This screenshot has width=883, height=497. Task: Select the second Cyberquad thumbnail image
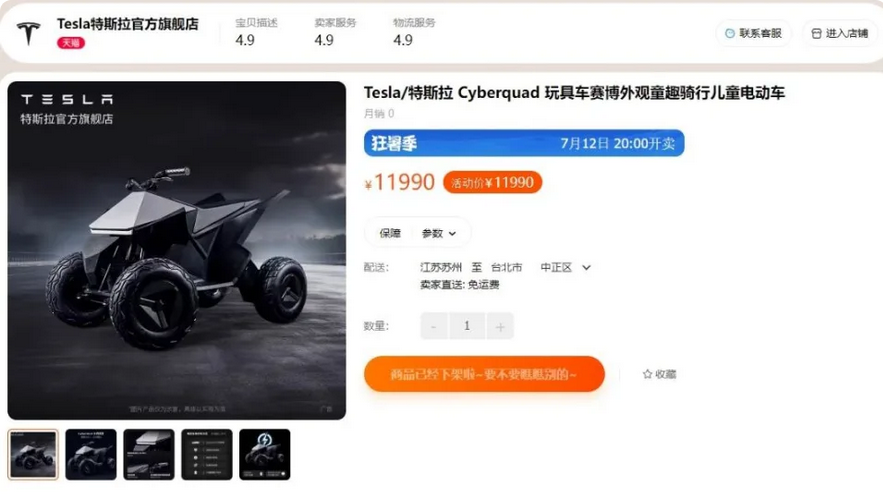[x=91, y=455]
